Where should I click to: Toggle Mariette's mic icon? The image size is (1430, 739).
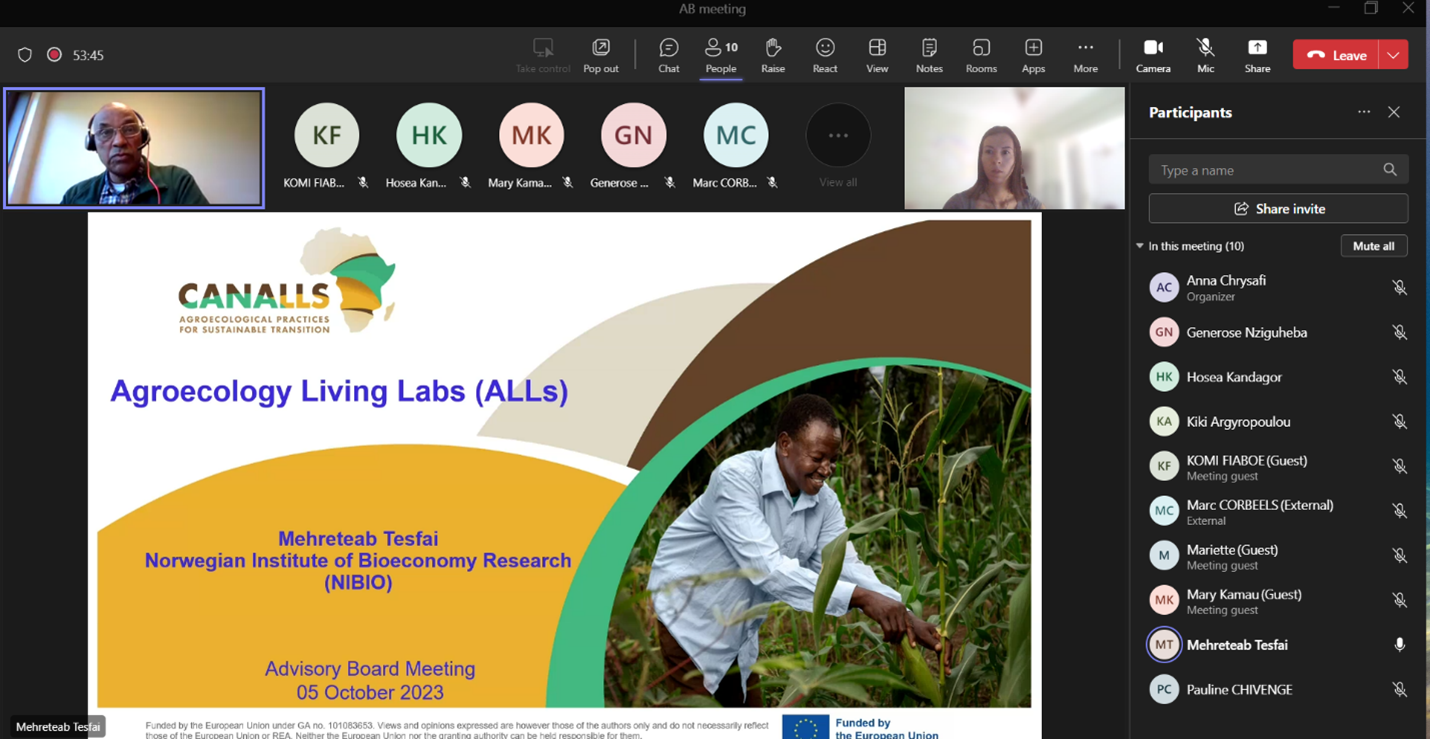pyautogui.click(x=1400, y=555)
